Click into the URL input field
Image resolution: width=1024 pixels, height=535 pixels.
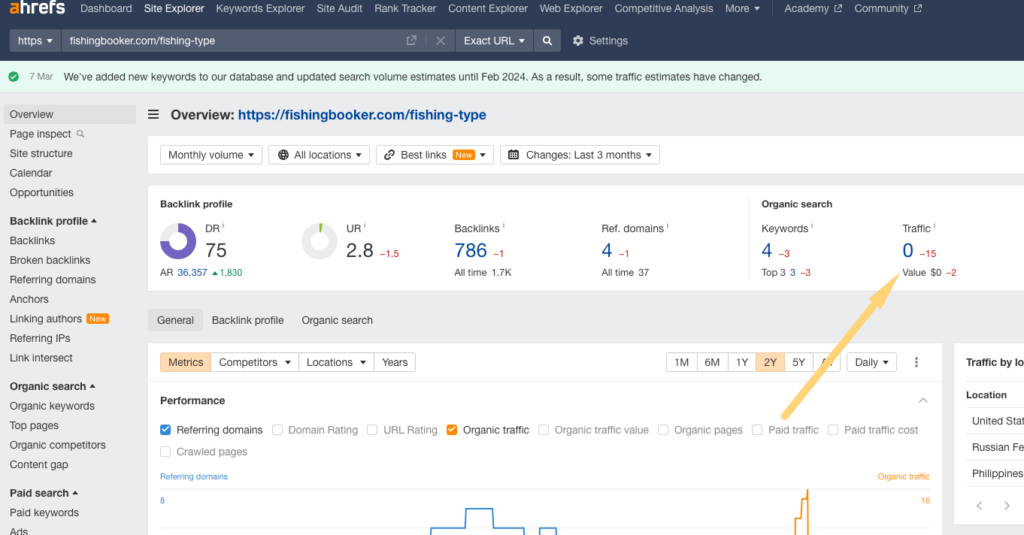pyautogui.click(x=232, y=41)
